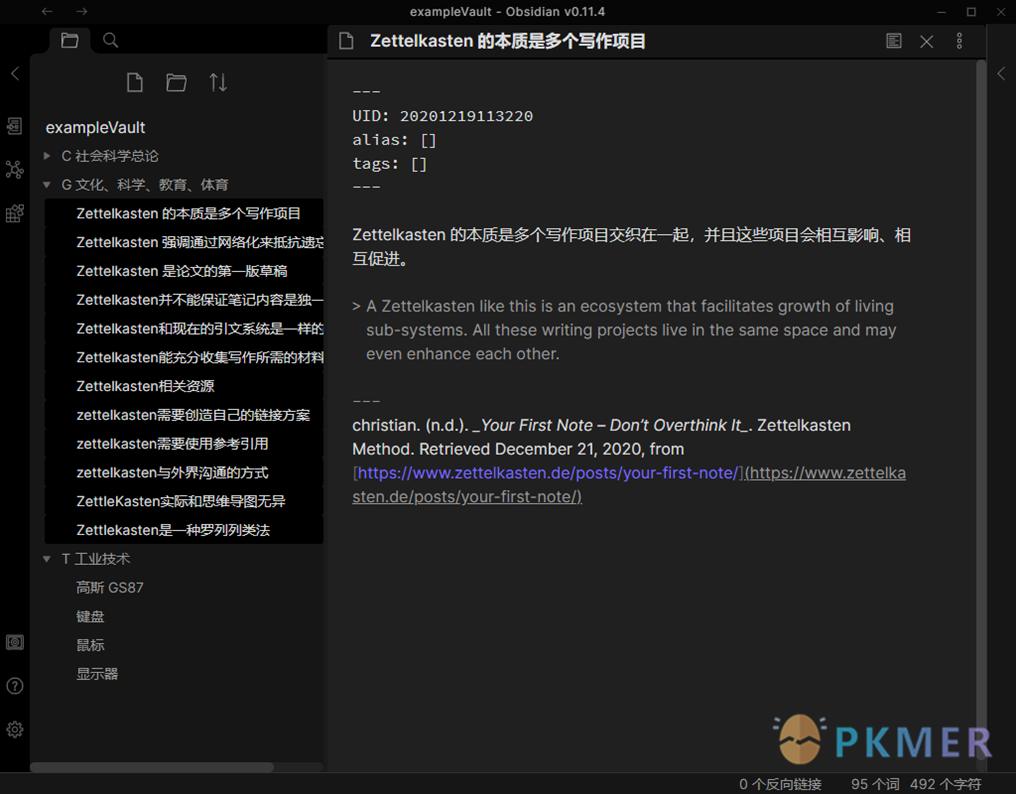Image resolution: width=1016 pixels, height=794 pixels.
Task: Expand the right sidebar with the chevron
Action: tap(1001, 73)
